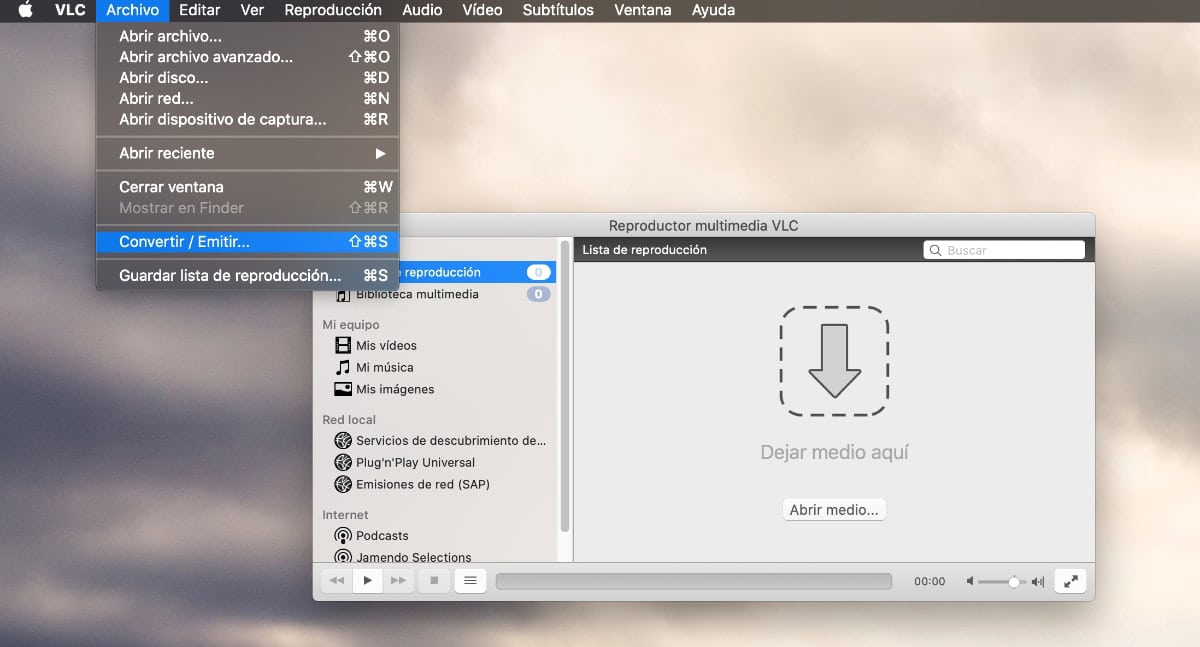
Task: Click the Jamendo Selections icon
Action: pos(343,557)
